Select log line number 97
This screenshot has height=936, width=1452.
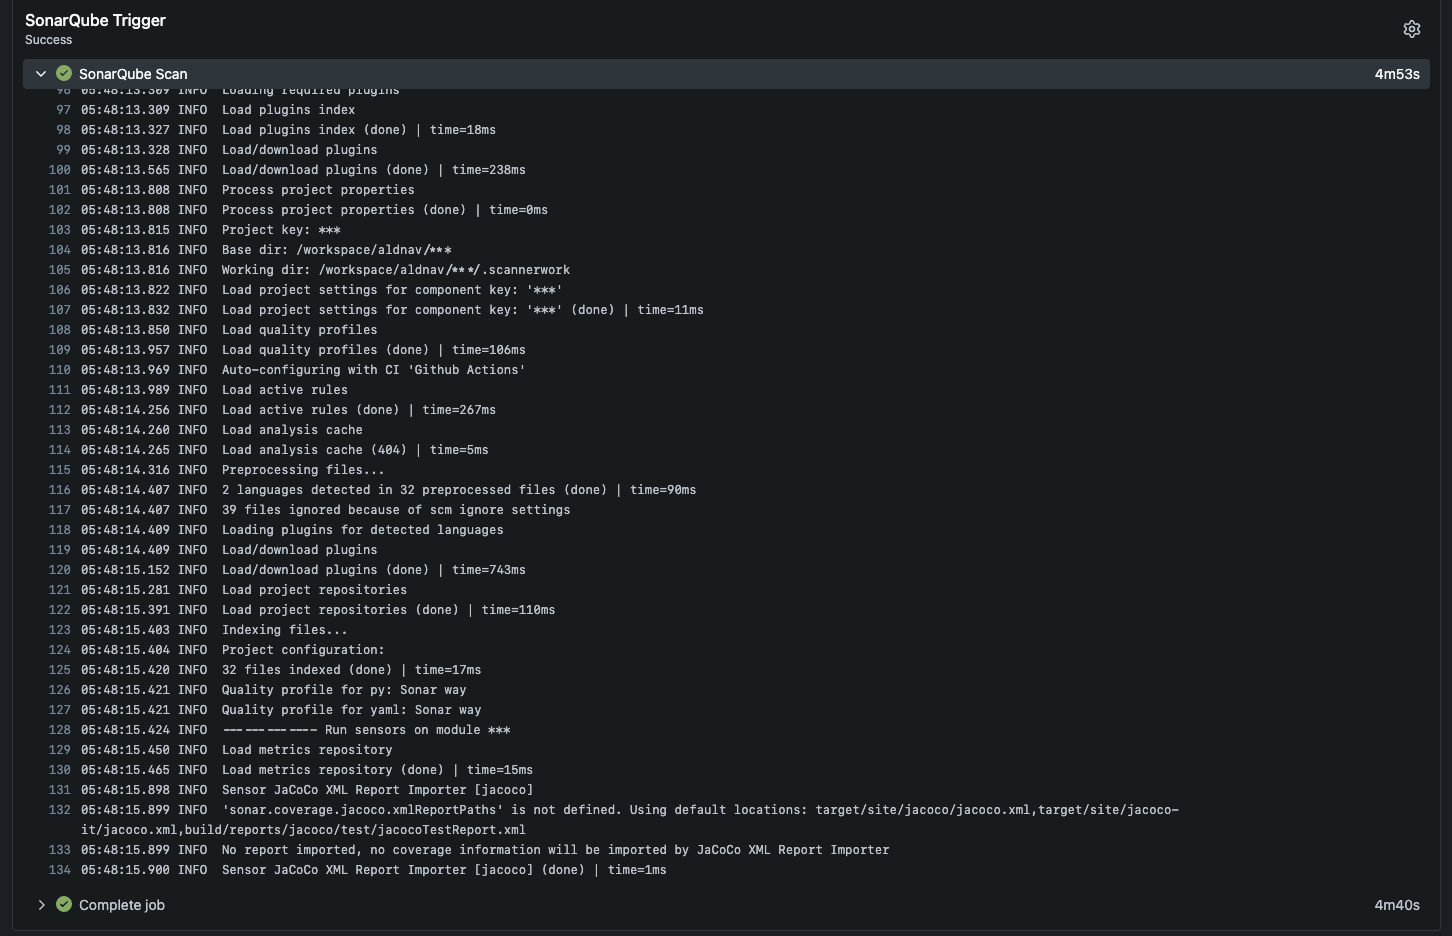point(63,110)
